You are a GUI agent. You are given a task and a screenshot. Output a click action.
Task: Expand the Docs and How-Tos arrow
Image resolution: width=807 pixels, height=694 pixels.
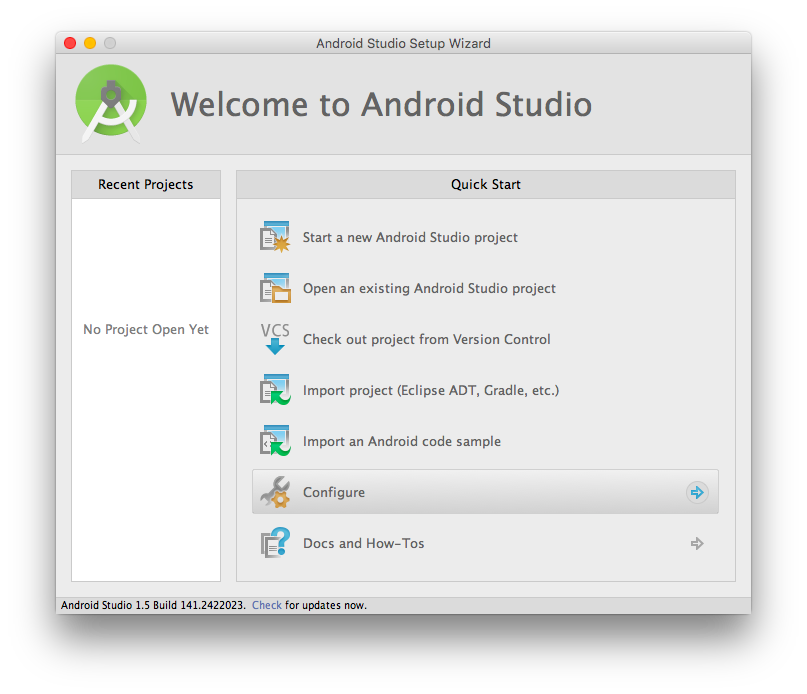pos(697,543)
